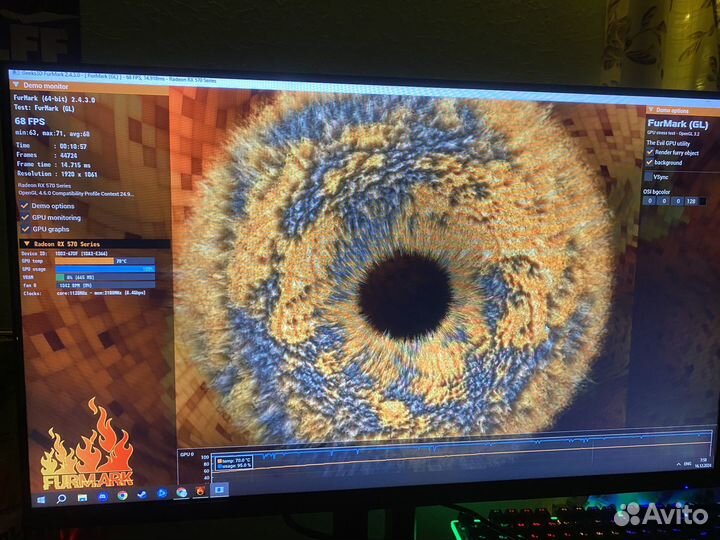Open File Explorer from the taskbar
720x540 pixels.
pyautogui.click(x=82, y=496)
